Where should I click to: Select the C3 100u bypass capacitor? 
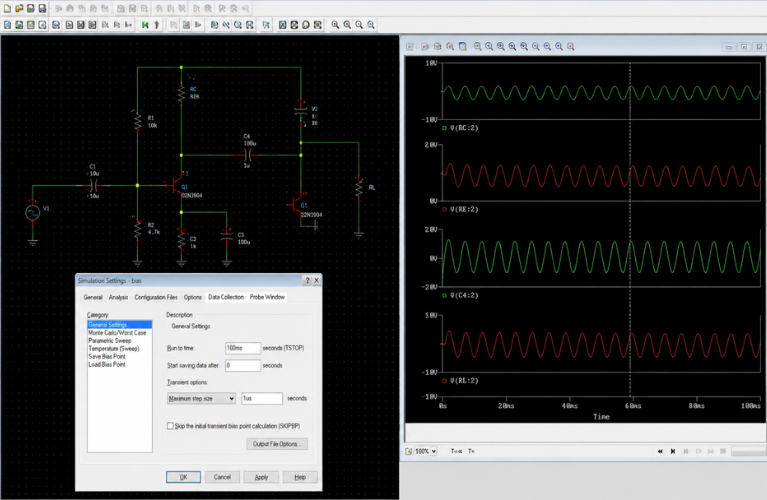point(226,235)
